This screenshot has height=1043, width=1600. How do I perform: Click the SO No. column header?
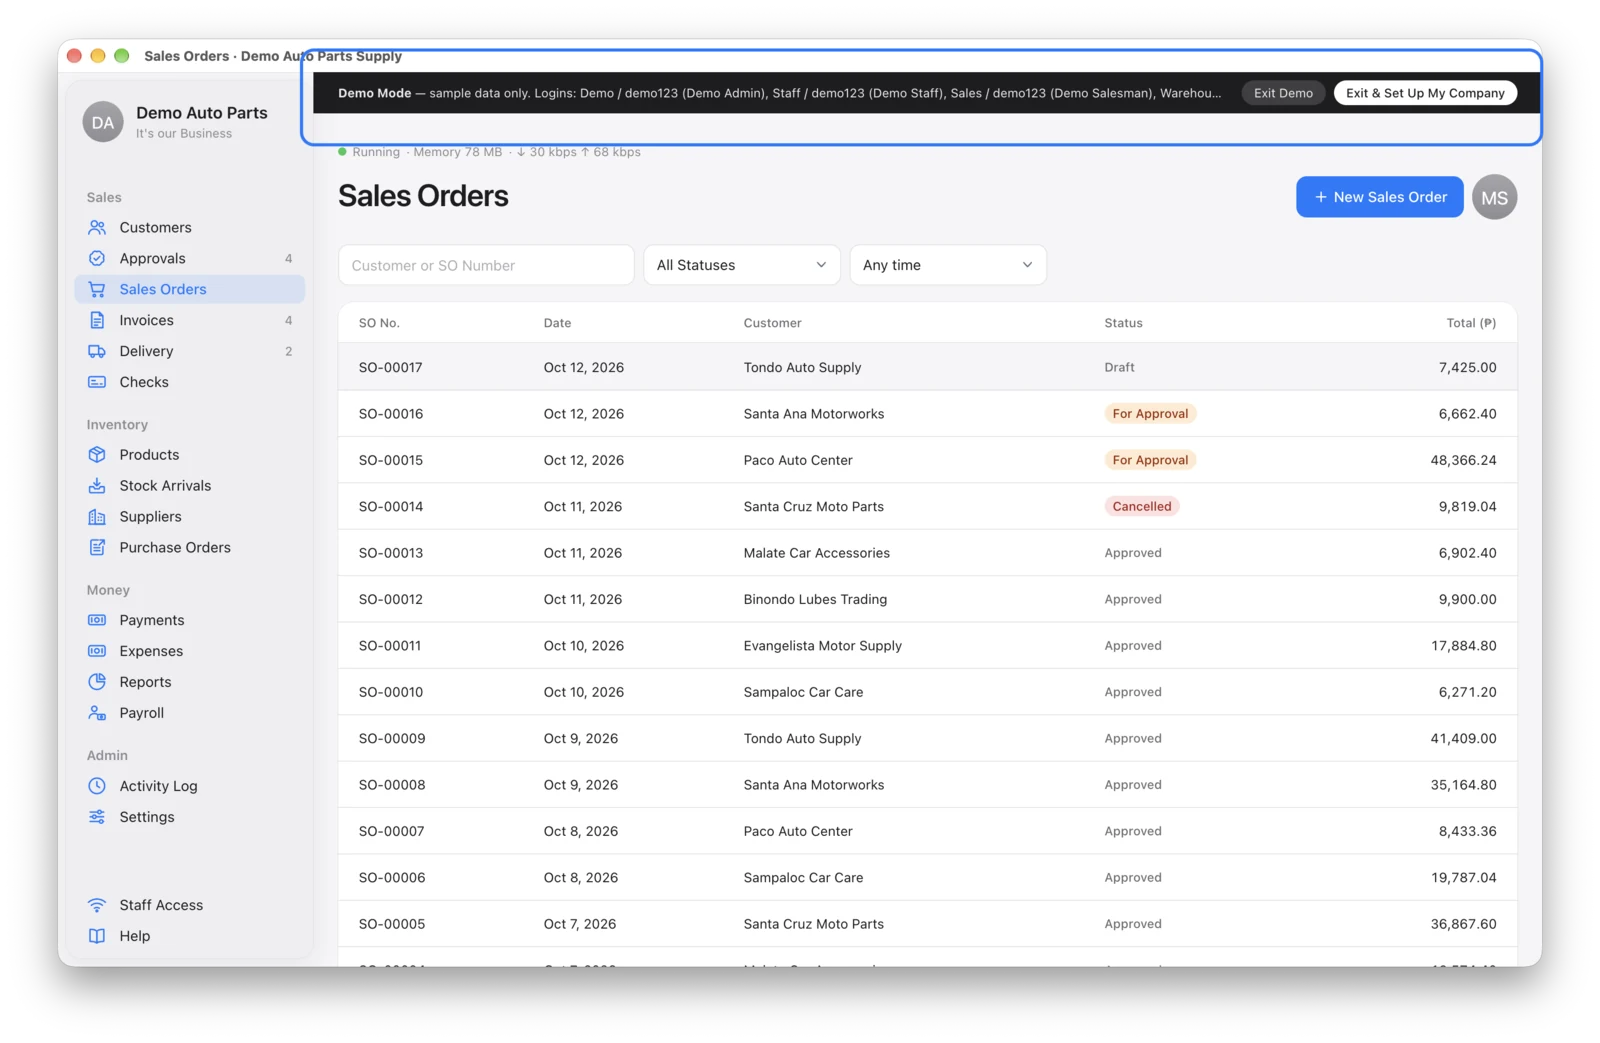pyautogui.click(x=379, y=323)
